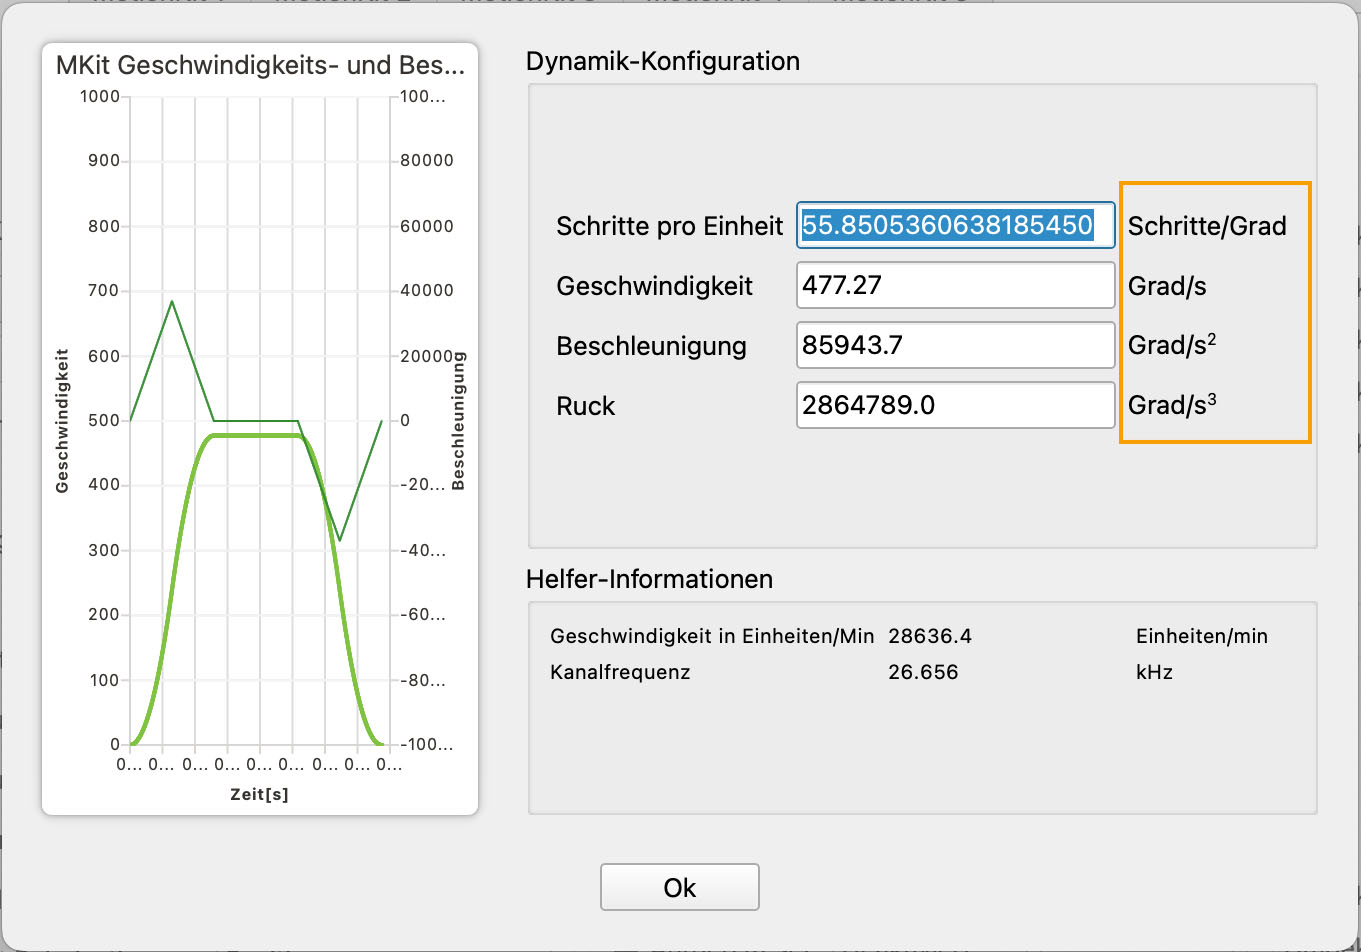Click the Zeit[s] axis label

click(x=259, y=794)
